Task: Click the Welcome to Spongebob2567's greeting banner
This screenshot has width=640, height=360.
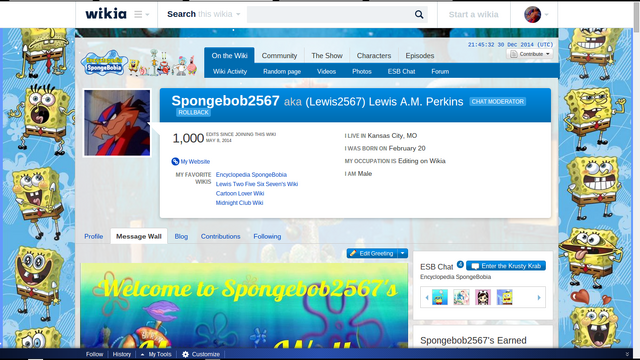Action: 244,305
